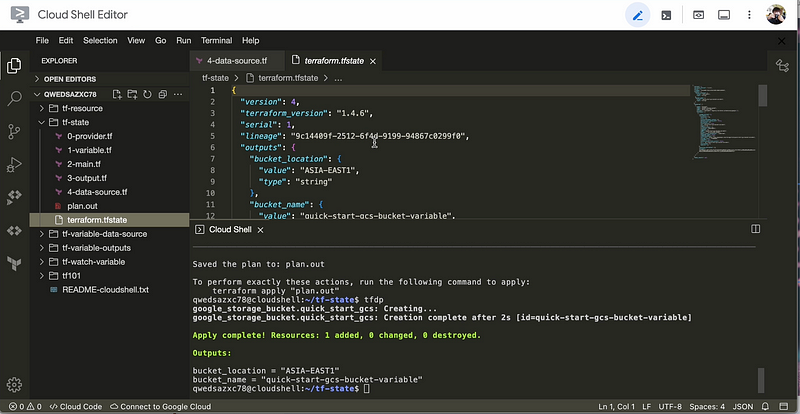The height and width of the screenshot is (414, 800).
Task: Open the Source Control view
Action: pyautogui.click(x=14, y=132)
